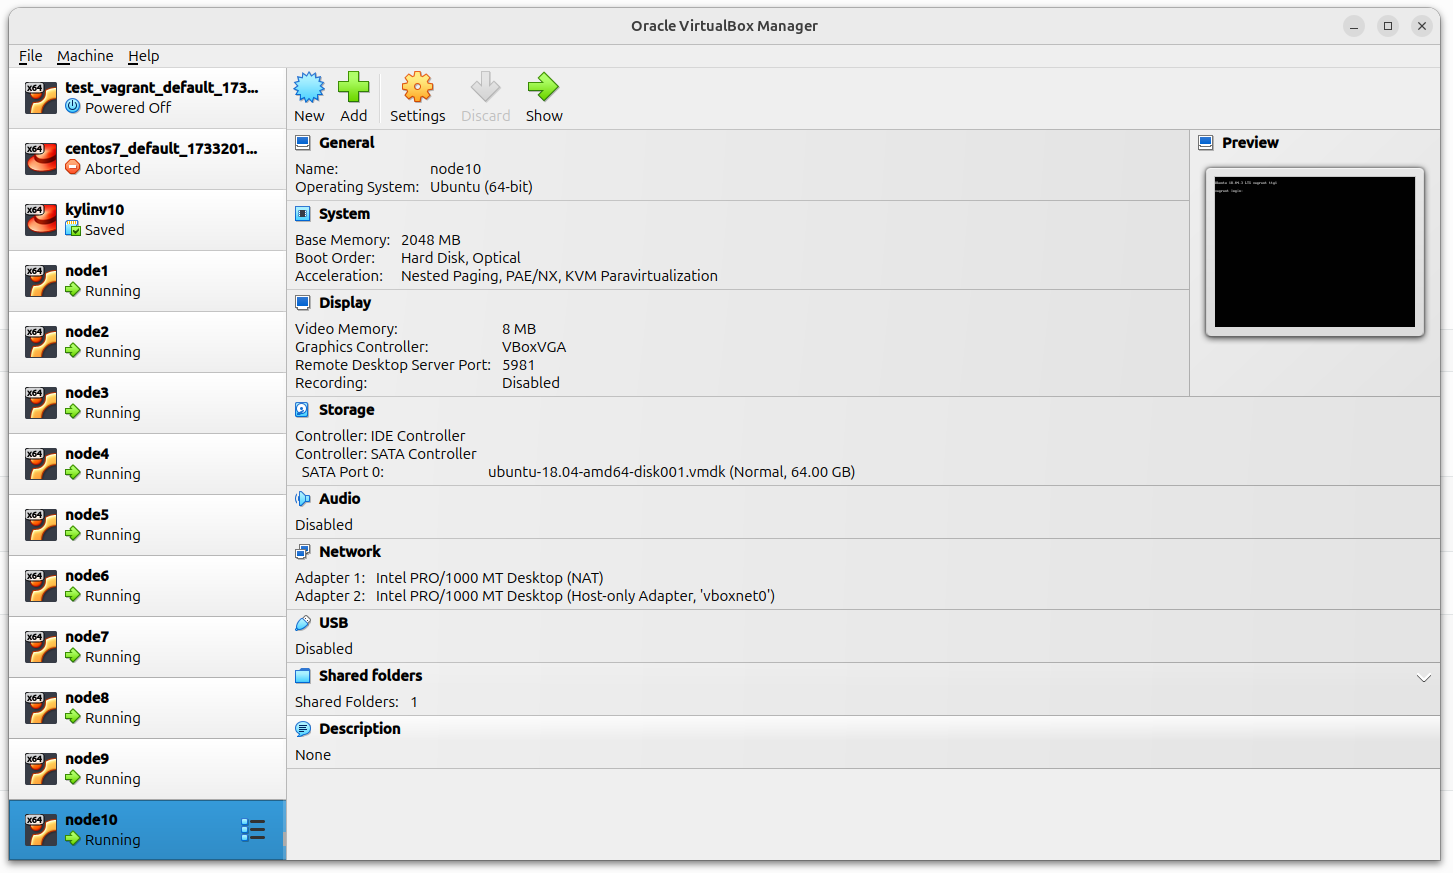1453x873 pixels.
Task: Click the Shared folders section icon
Action: click(303, 676)
